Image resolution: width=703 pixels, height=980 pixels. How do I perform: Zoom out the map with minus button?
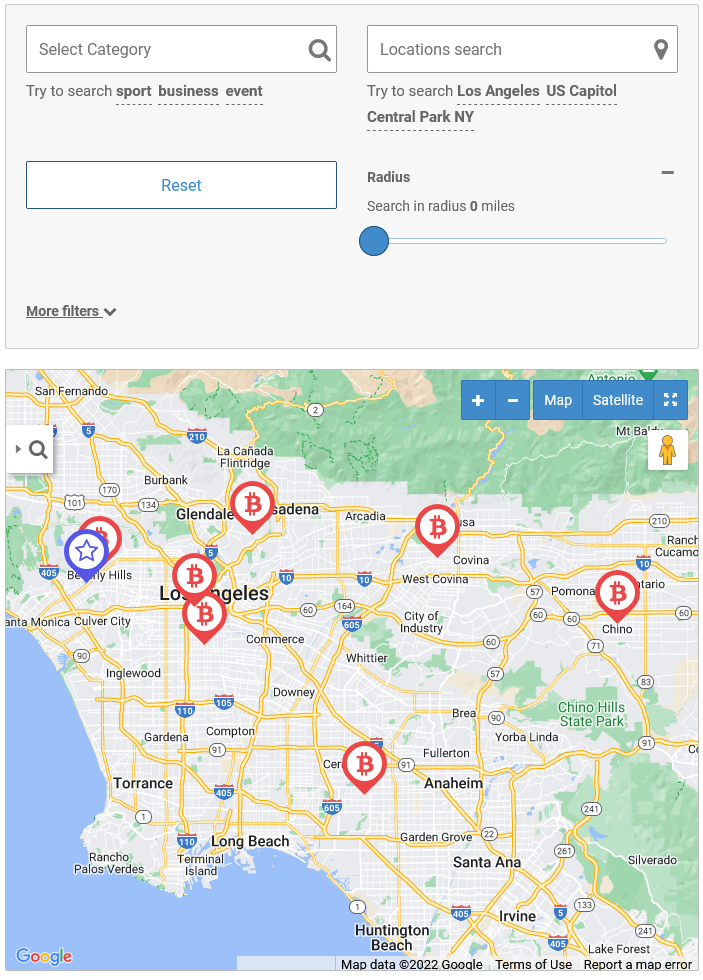pyautogui.click(x=513, y=400)
